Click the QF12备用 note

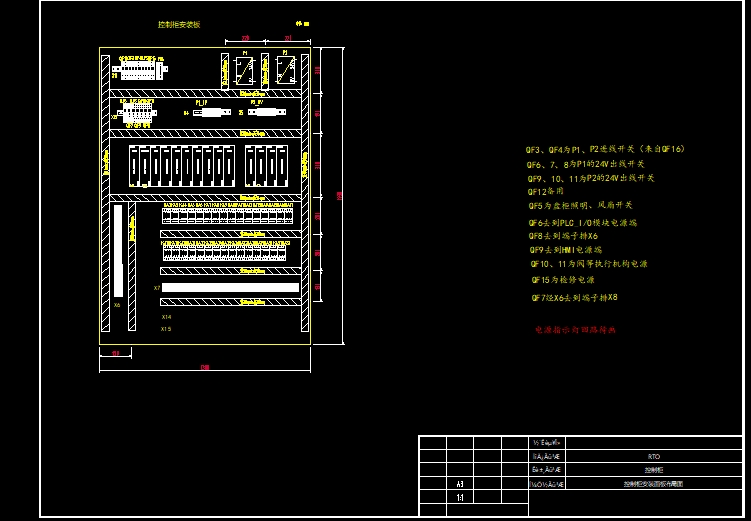point(546,192)
